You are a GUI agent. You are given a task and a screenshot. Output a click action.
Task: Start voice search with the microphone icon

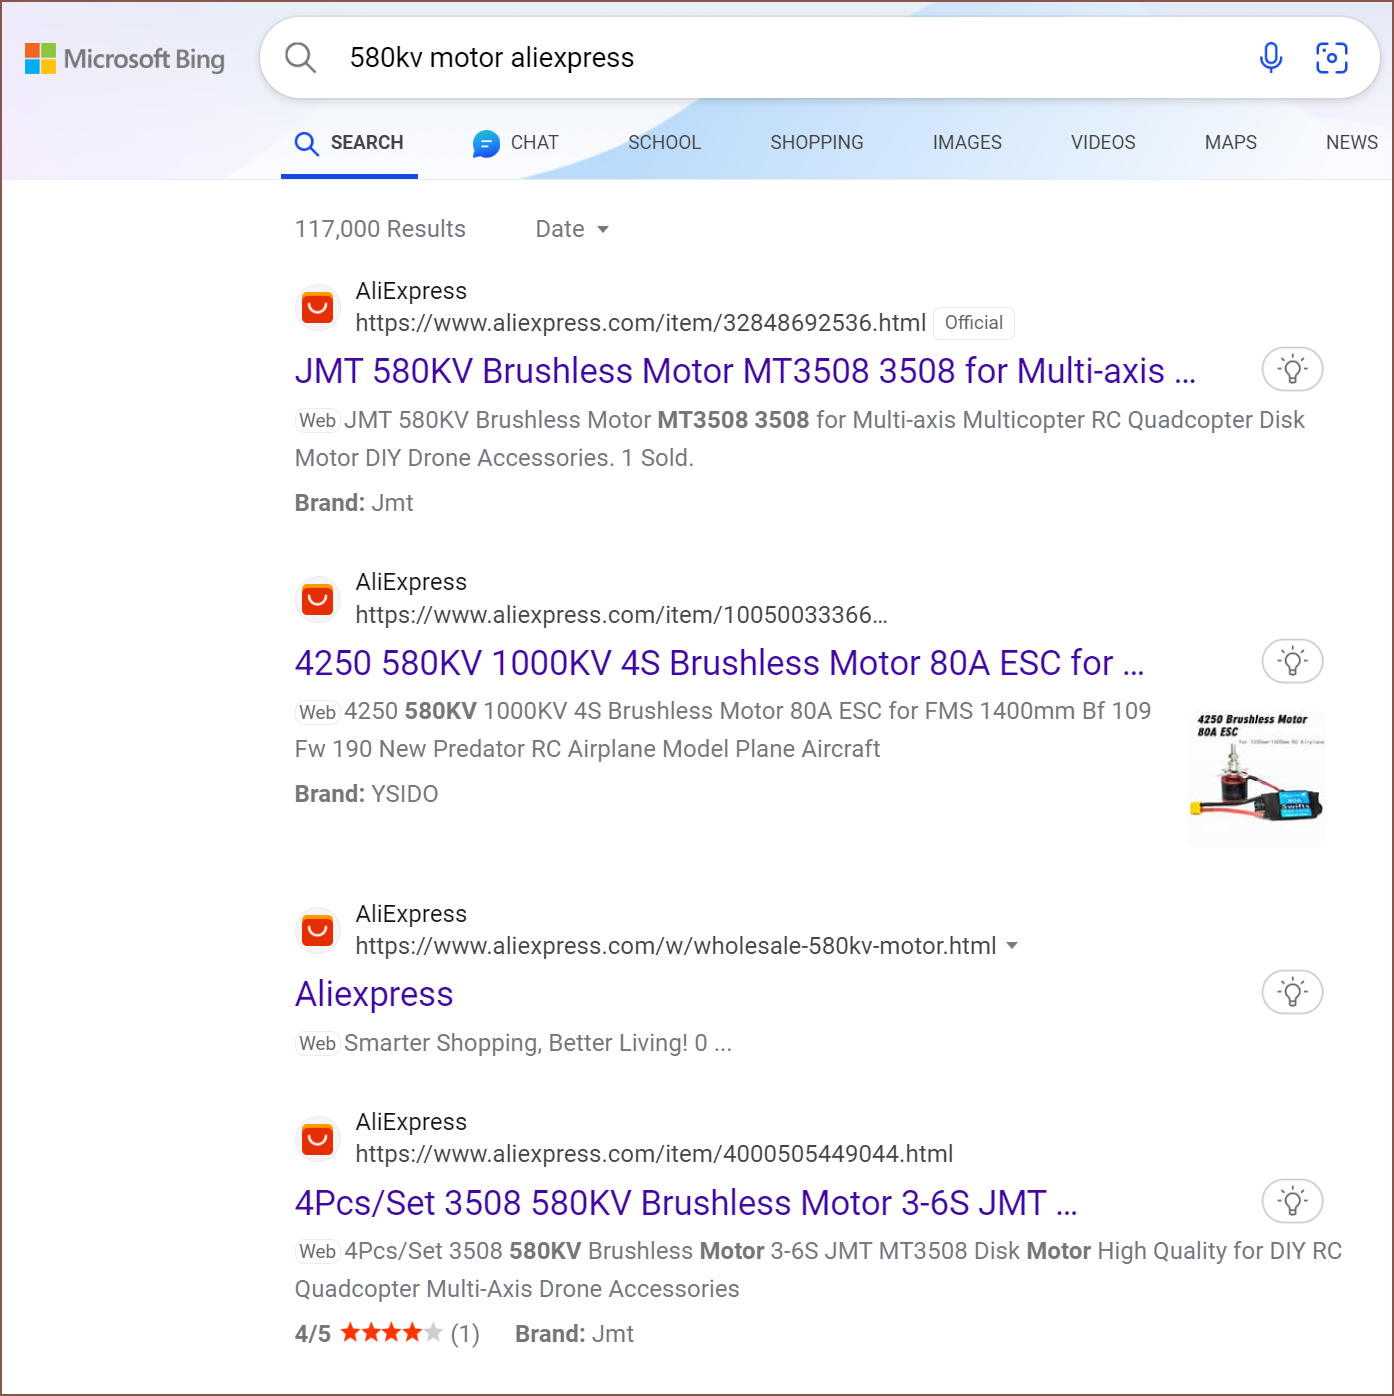coord(1271,58)
